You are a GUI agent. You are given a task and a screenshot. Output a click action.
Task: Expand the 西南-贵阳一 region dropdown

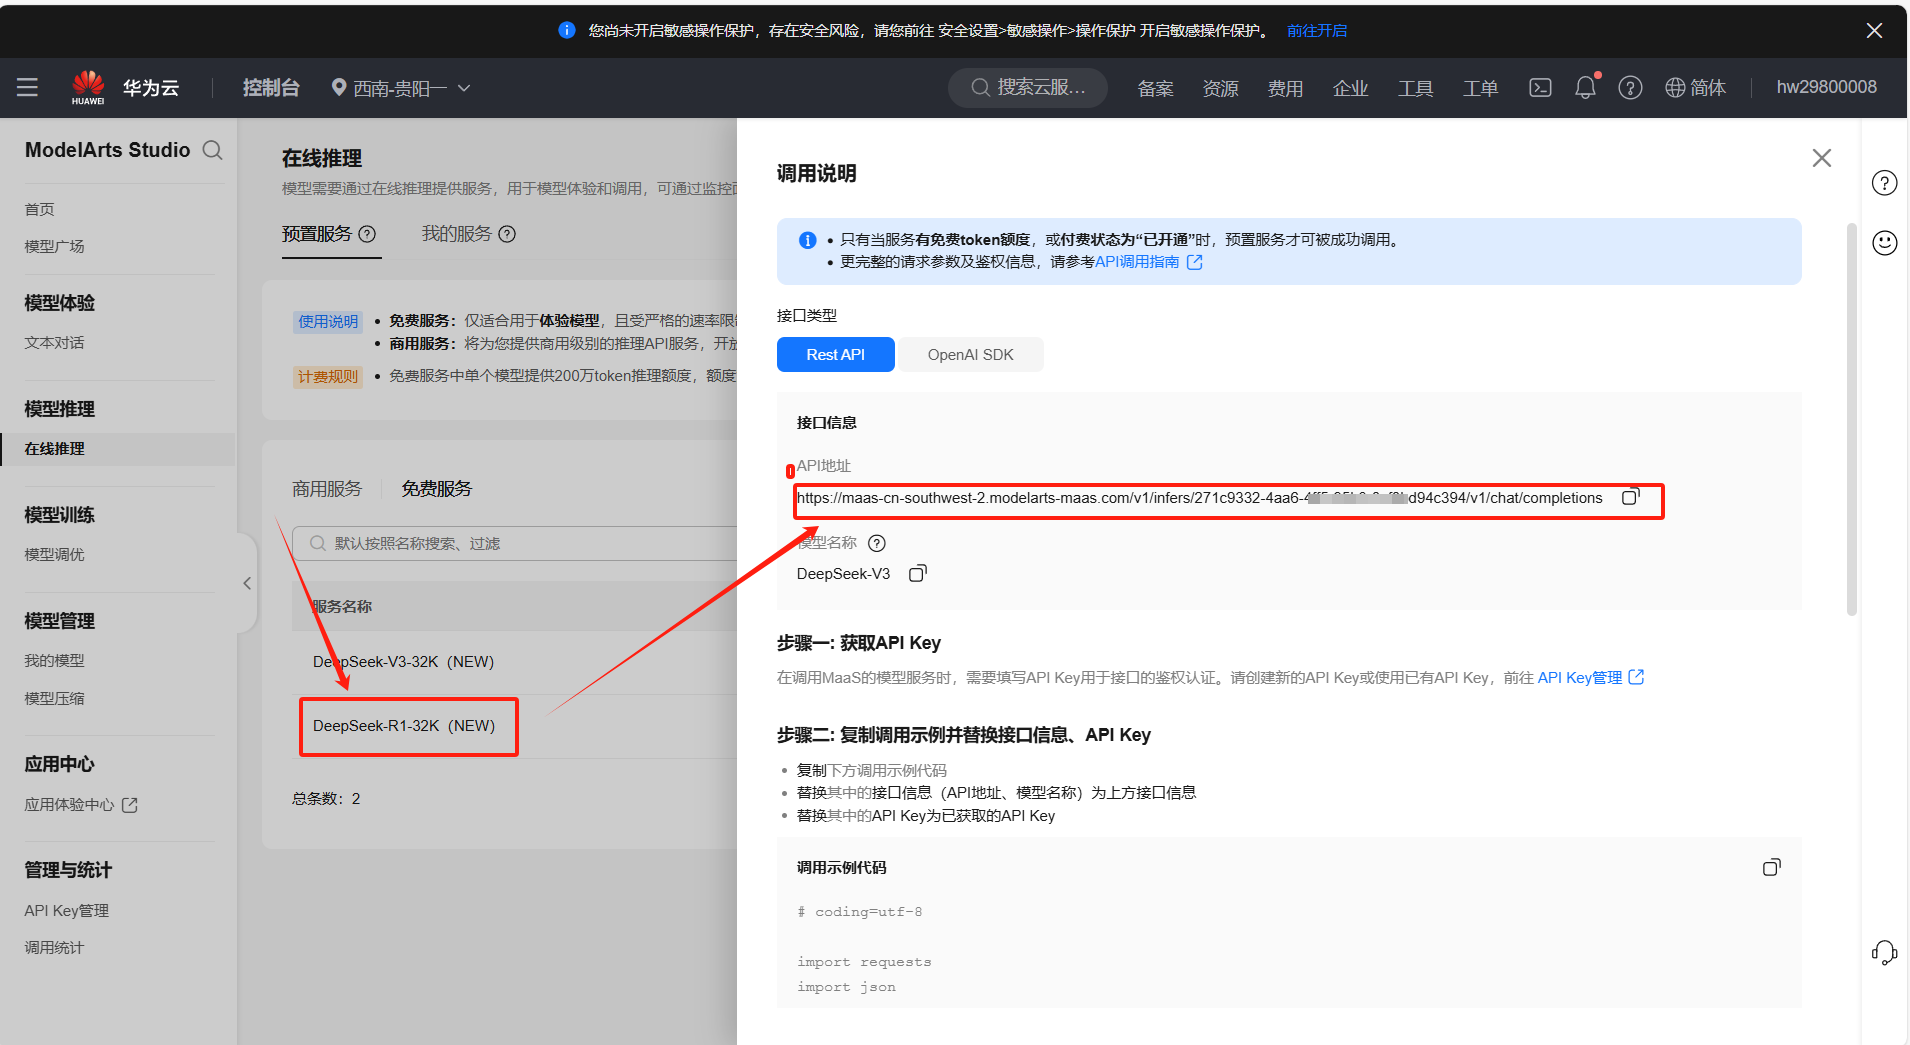tap(401, 88)
